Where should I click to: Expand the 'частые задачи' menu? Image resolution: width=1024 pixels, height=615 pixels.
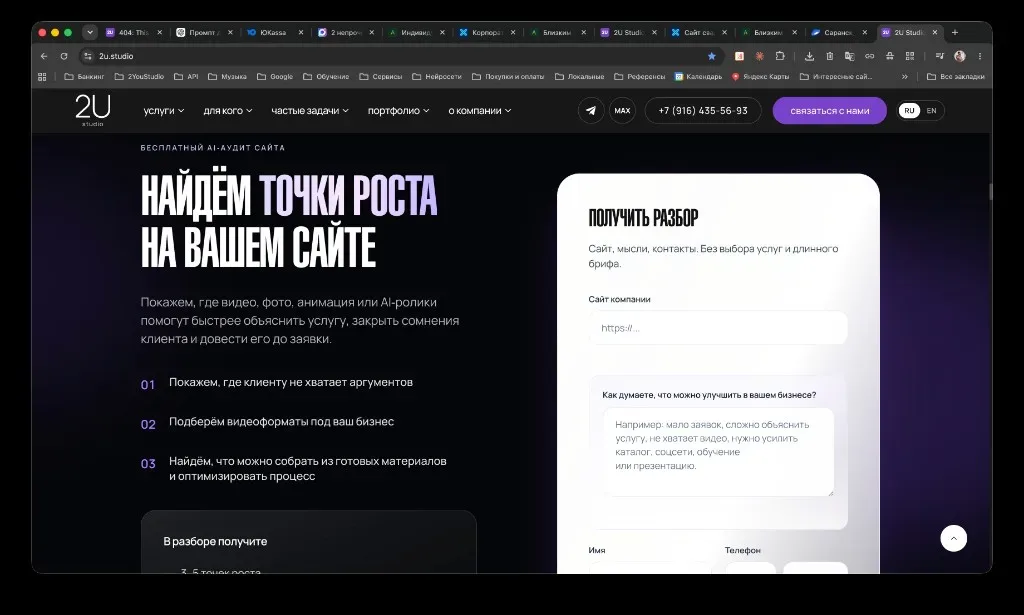coord(310,110)
